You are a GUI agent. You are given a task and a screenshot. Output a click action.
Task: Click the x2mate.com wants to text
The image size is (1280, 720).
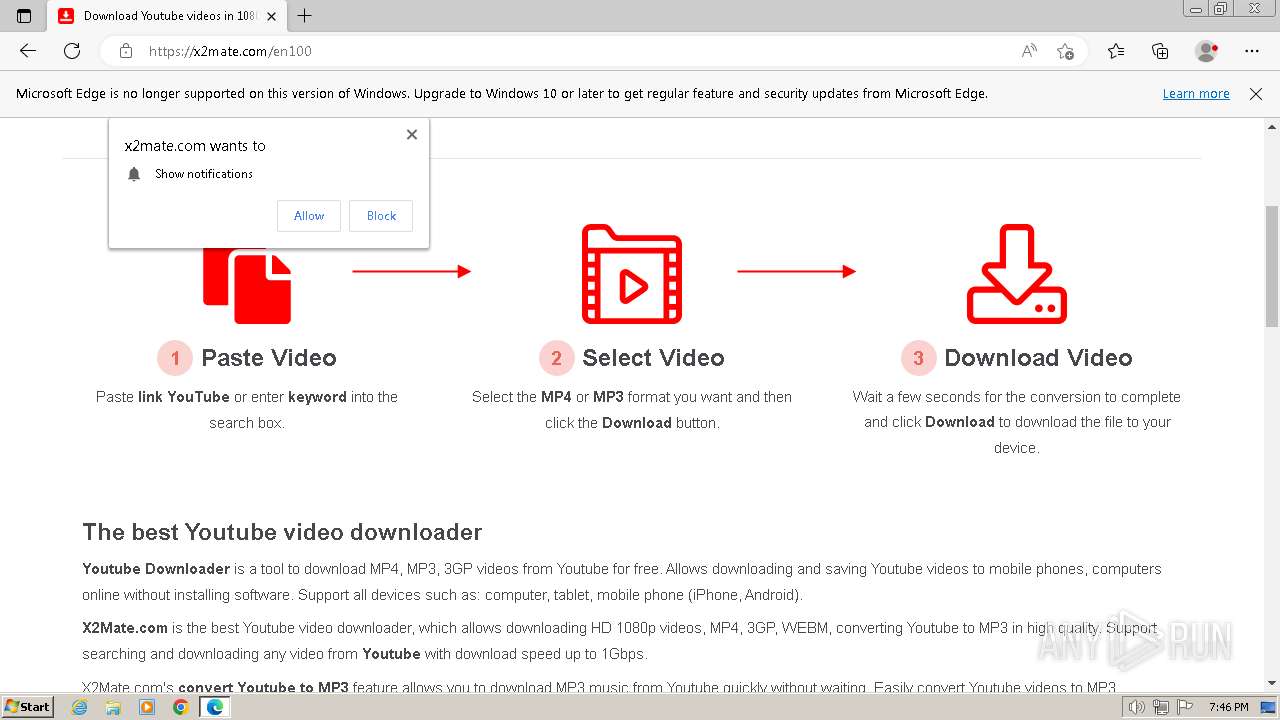coord(195,146)
